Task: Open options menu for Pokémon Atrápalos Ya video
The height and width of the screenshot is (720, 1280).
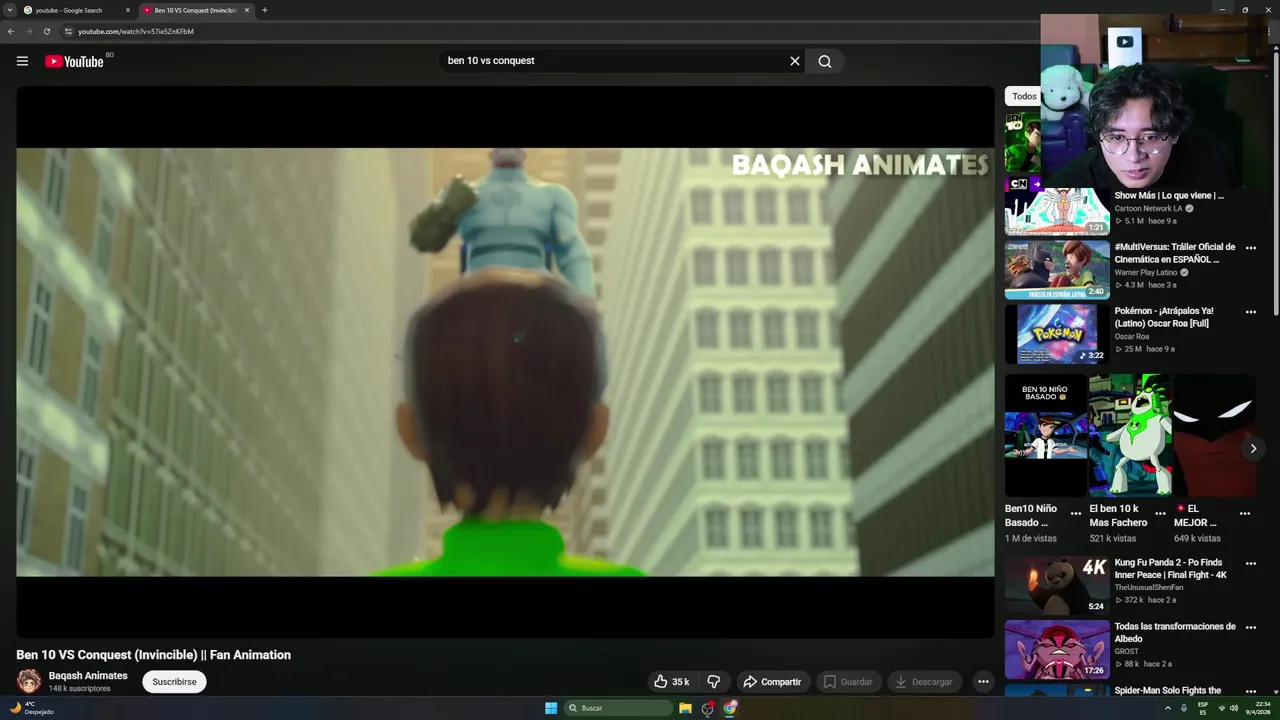Action: 1250,312
